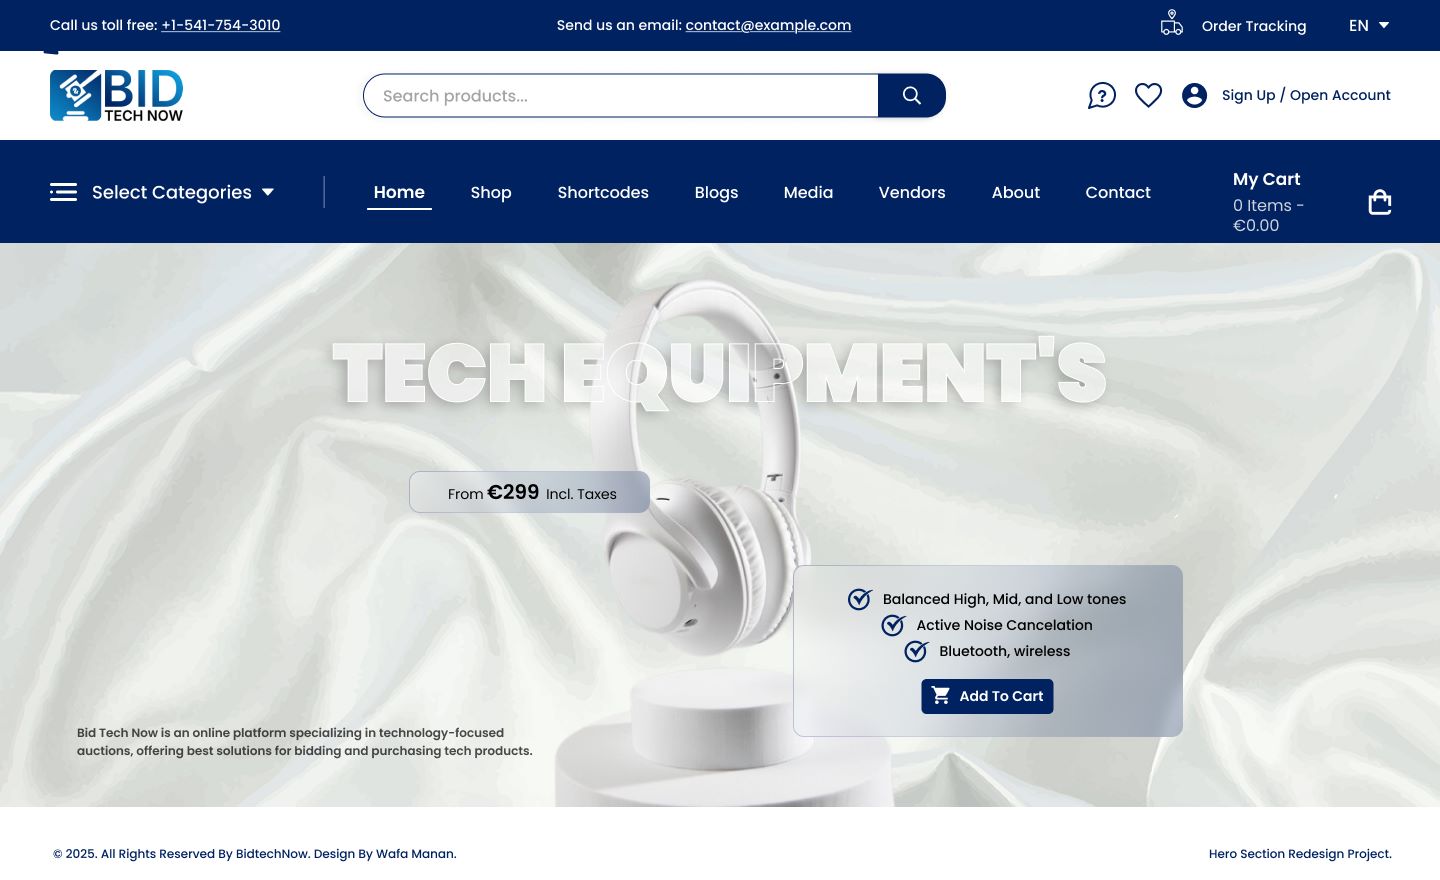Visit the About page
This screenshot has width=1440, height=880.
coord(1016,192)
